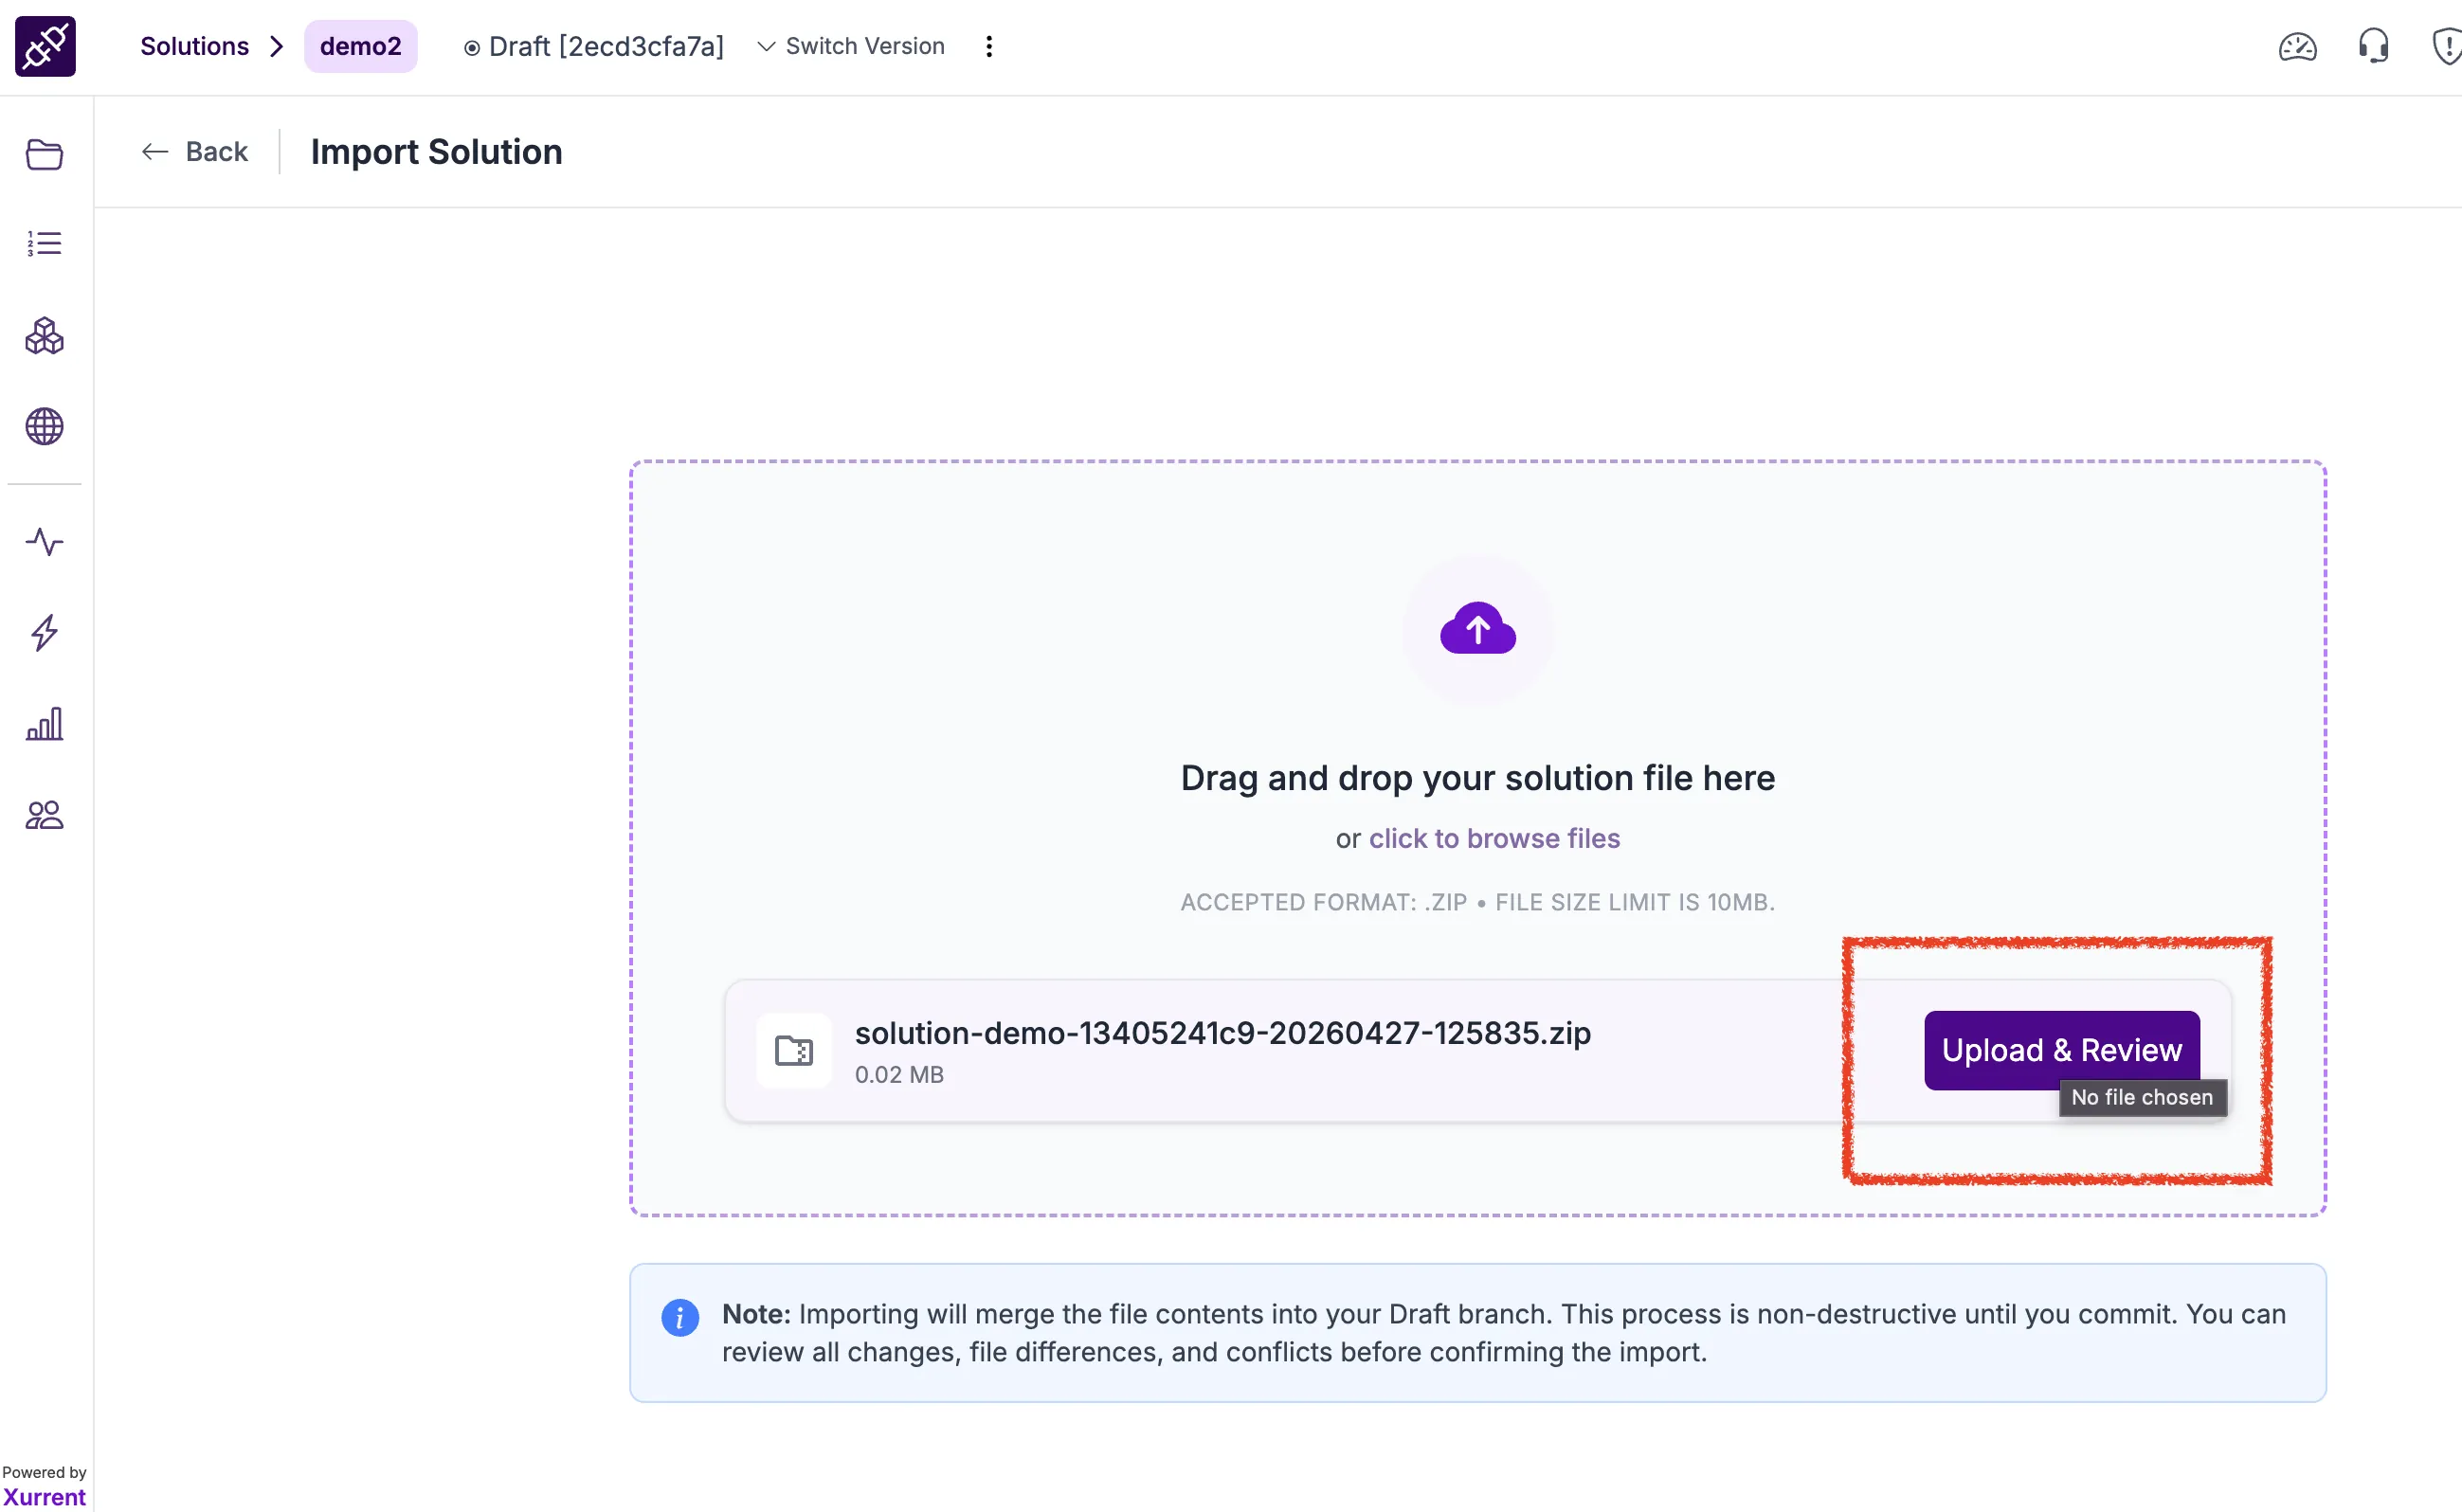Open the activity pulse icon in sidebar

(44, 542)
